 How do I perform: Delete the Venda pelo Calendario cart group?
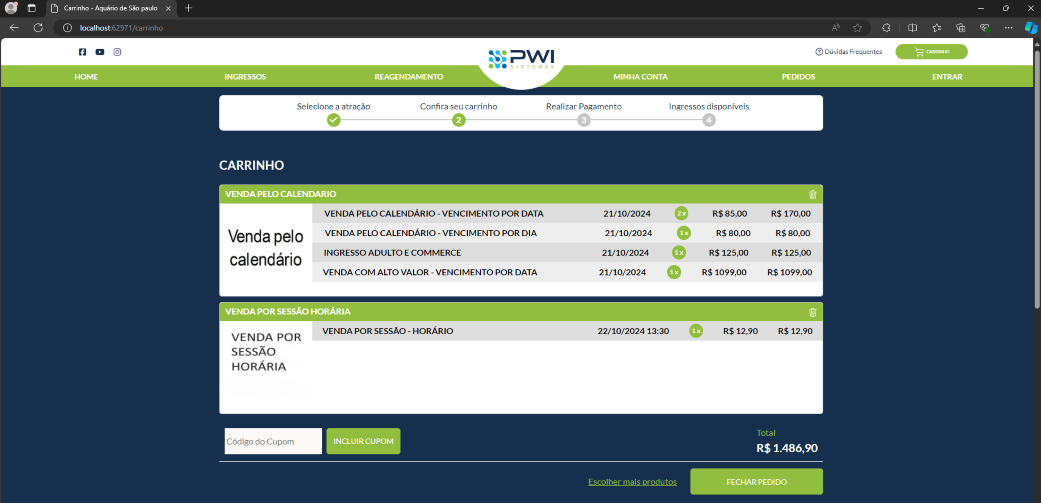(x=812, y=194)
